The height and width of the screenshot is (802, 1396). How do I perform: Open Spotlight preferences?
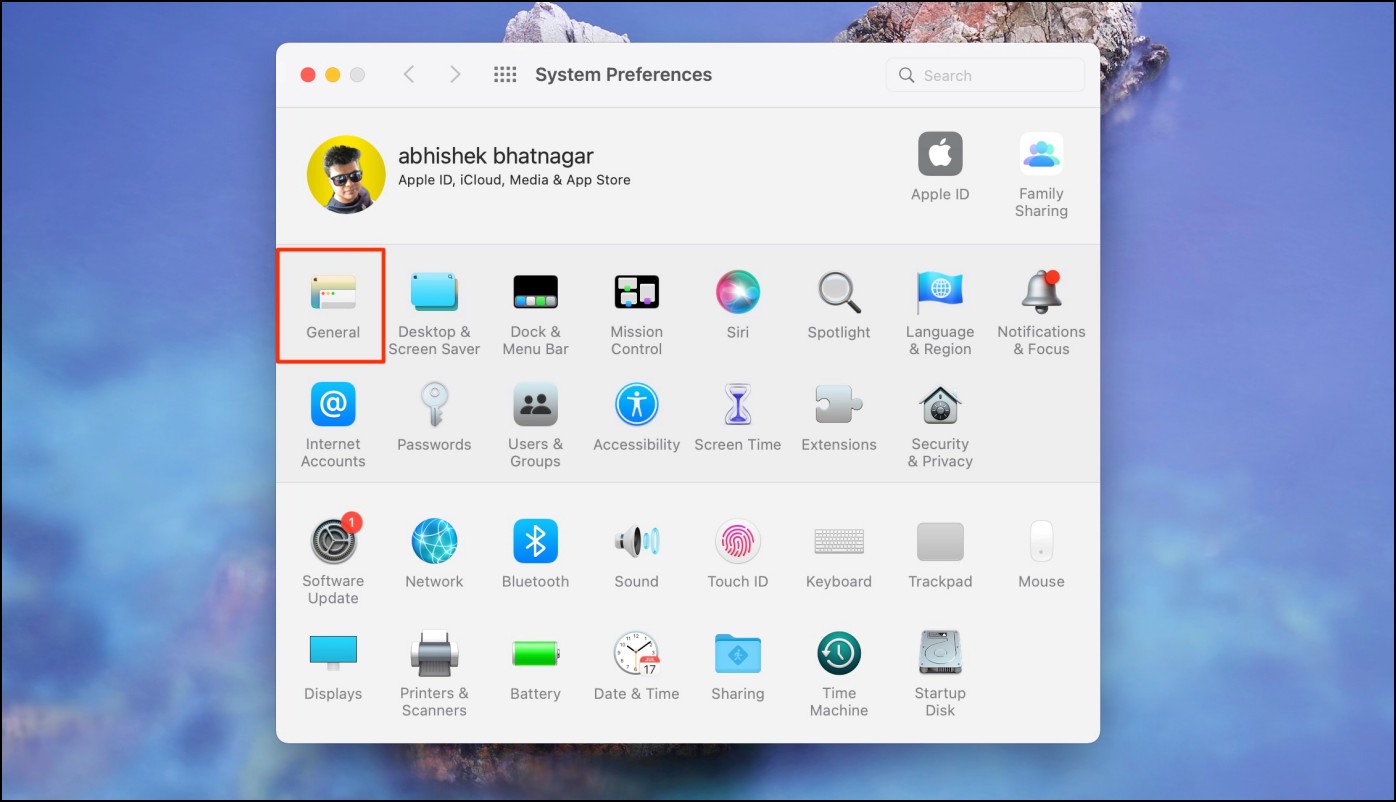point(839,306)
